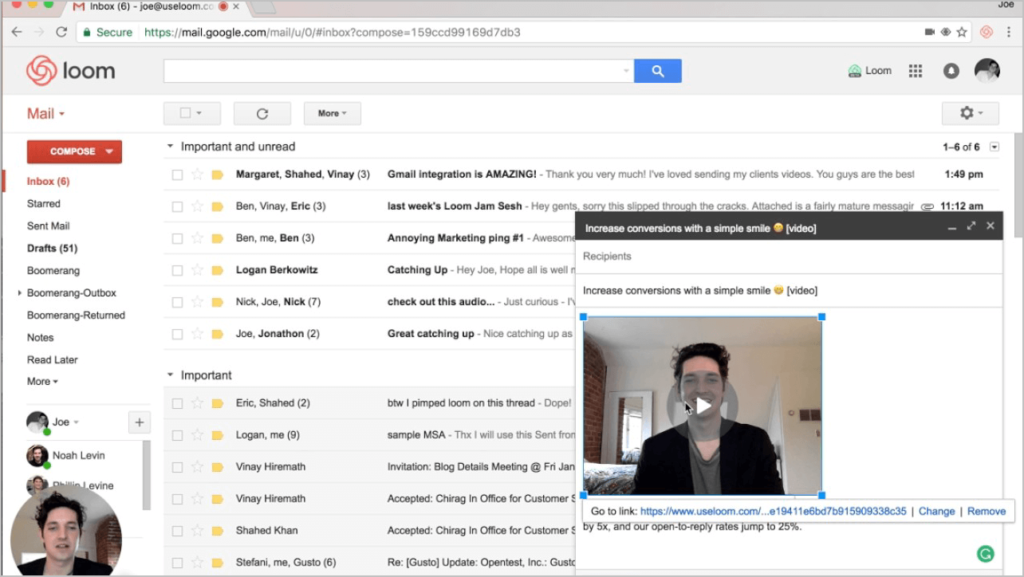Go to the Drafts (51) folder
Image resolution: width=1024 pixels, height=577 pixels.
point(52,248)
